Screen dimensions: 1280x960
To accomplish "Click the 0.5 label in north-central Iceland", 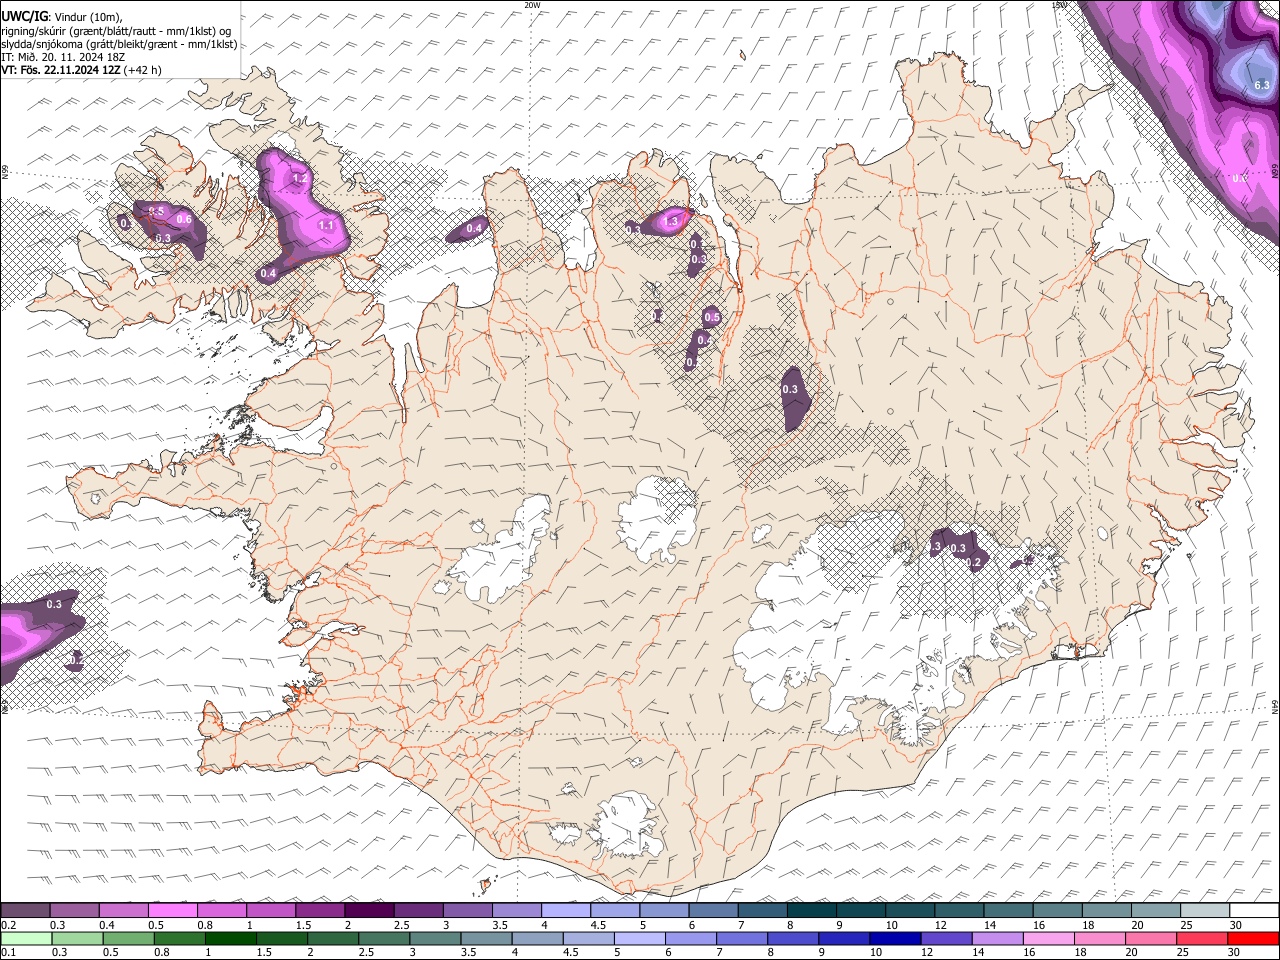I will pyautogui.click(x=712, y=317).
